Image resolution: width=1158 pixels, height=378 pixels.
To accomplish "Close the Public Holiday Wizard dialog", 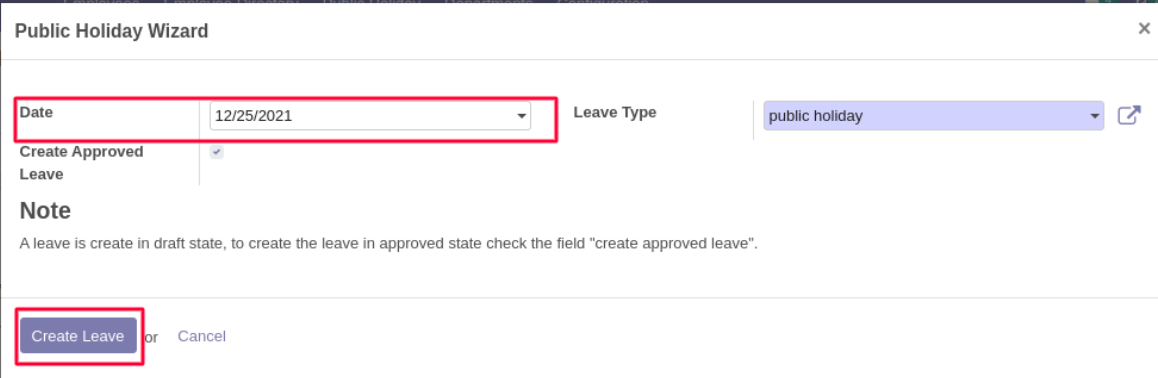I will [1143, 29].
